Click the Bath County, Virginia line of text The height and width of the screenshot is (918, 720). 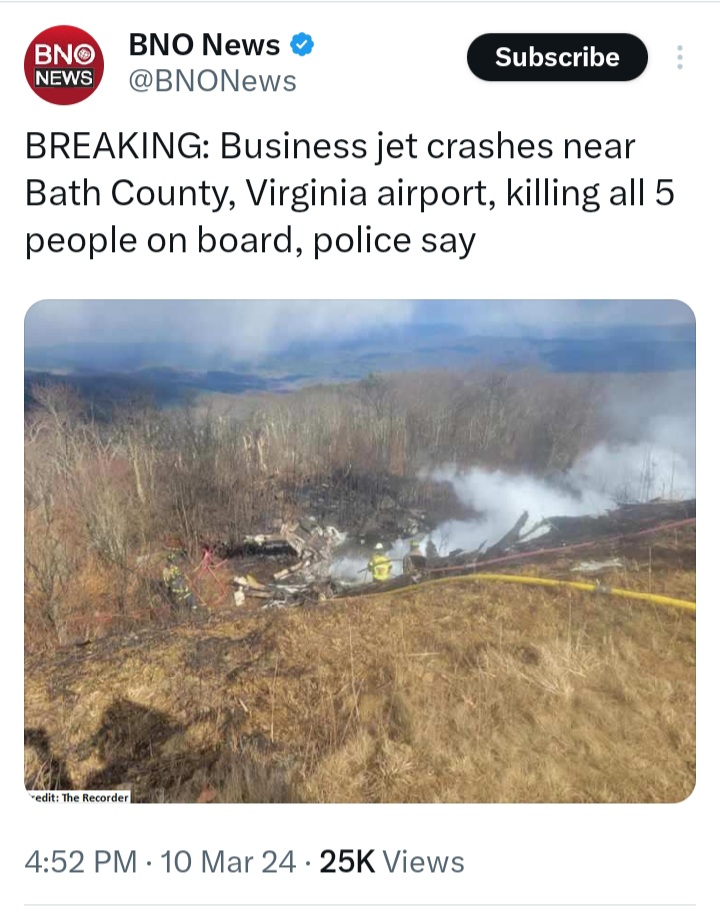[349, 193]
